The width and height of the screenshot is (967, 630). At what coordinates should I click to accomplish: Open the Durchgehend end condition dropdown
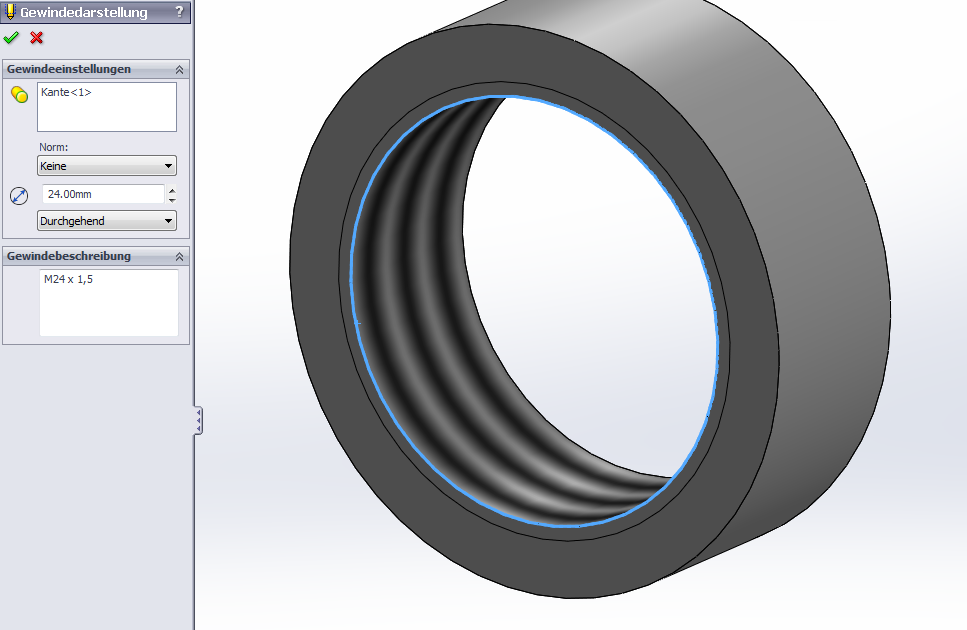pyautogui.click(x=107, y=221)
